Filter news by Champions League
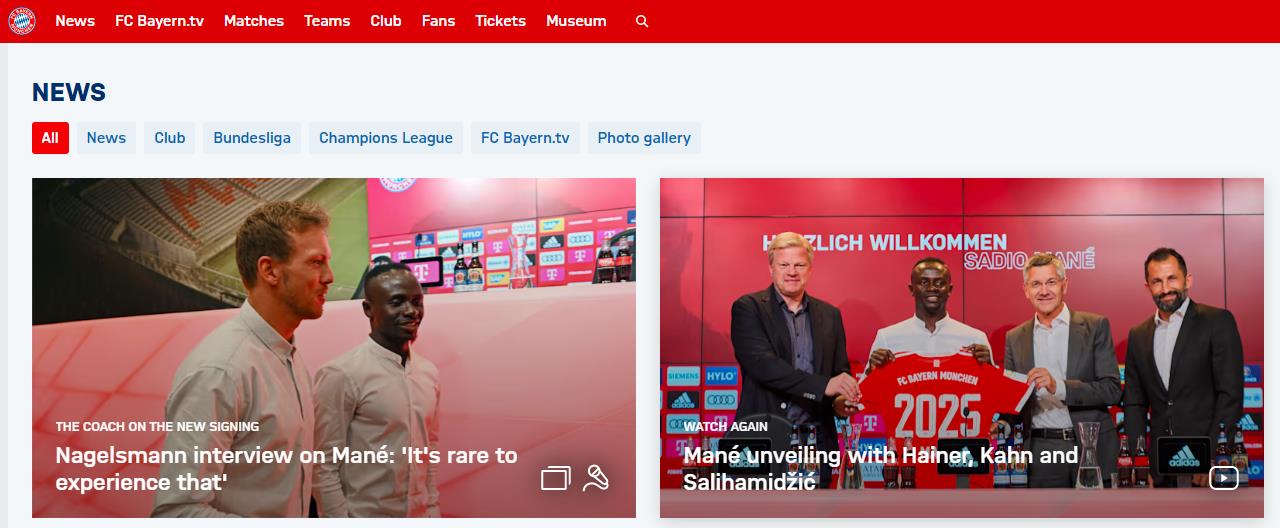 (386, 138)
